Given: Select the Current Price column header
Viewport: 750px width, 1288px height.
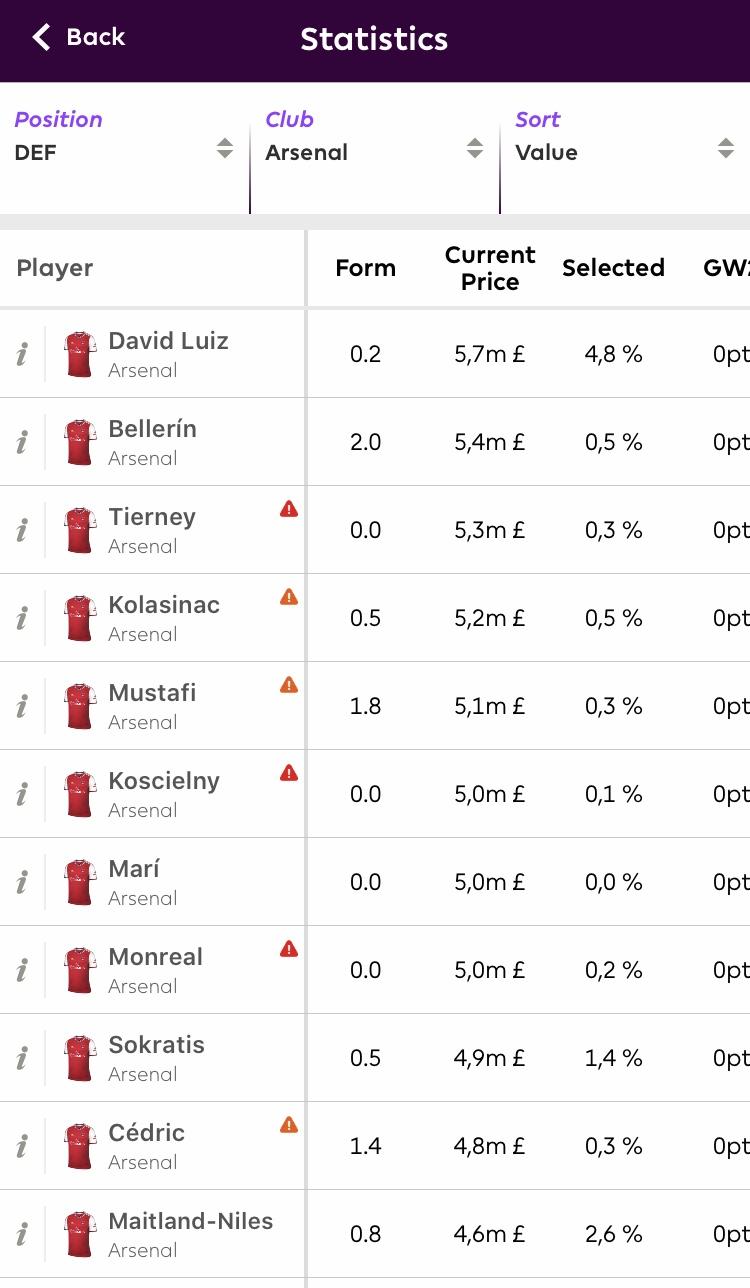Looking at the screenshot, I should coord(490,268).
